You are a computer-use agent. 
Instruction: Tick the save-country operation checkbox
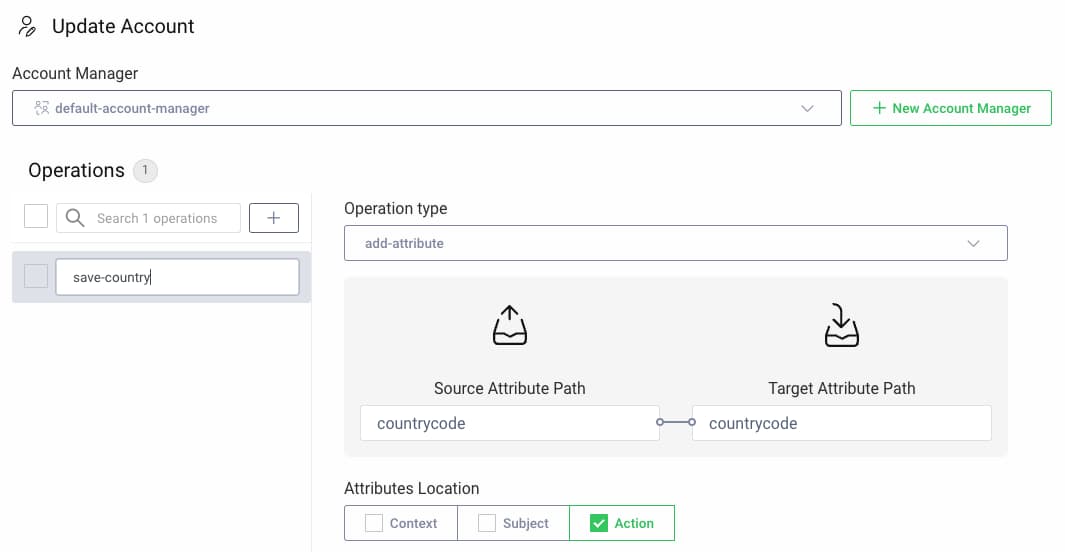coord(36,276)
